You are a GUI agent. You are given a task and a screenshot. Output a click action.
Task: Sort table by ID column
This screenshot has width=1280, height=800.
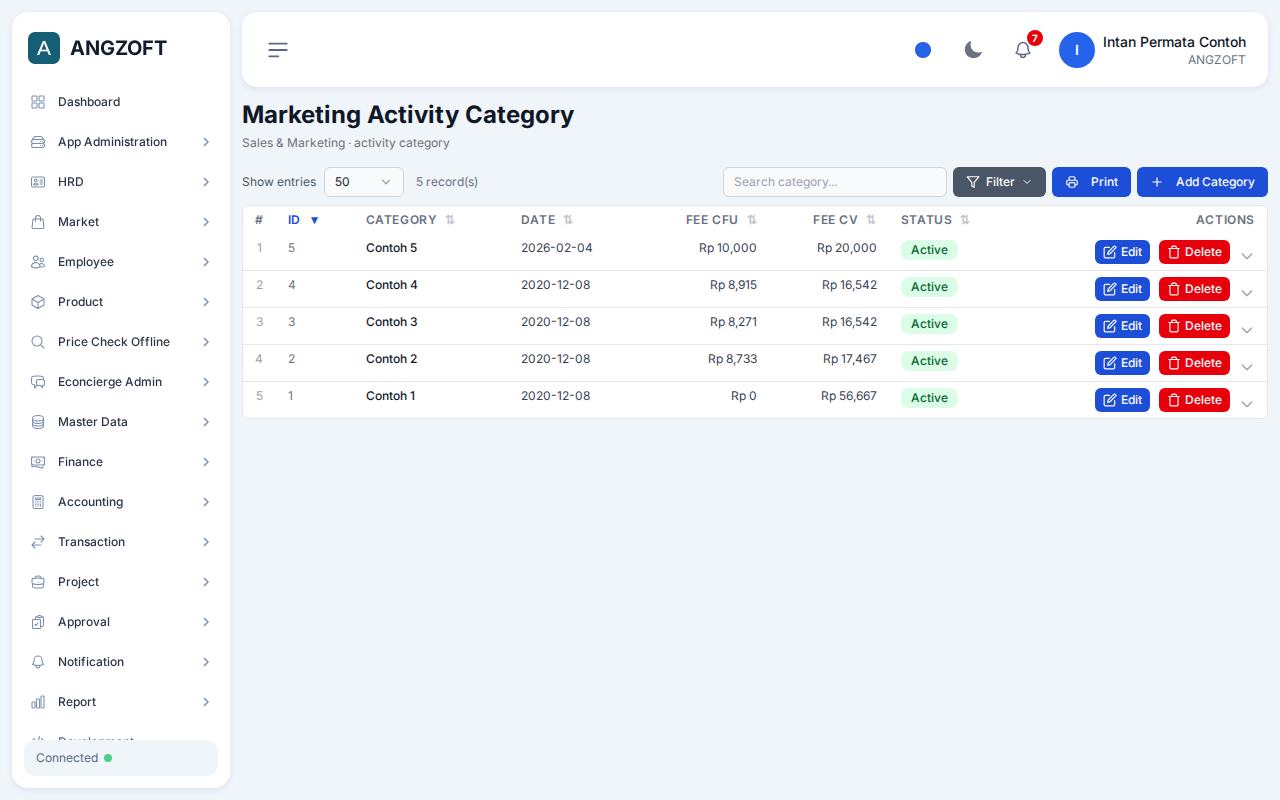tap(303, 220)
